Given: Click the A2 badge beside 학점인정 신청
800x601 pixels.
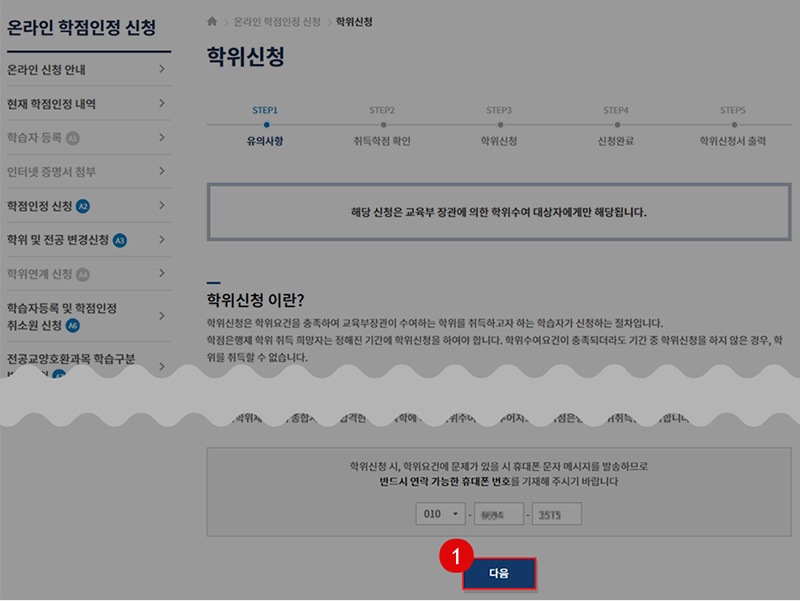Looking at the screenshot, I should 83,206.
